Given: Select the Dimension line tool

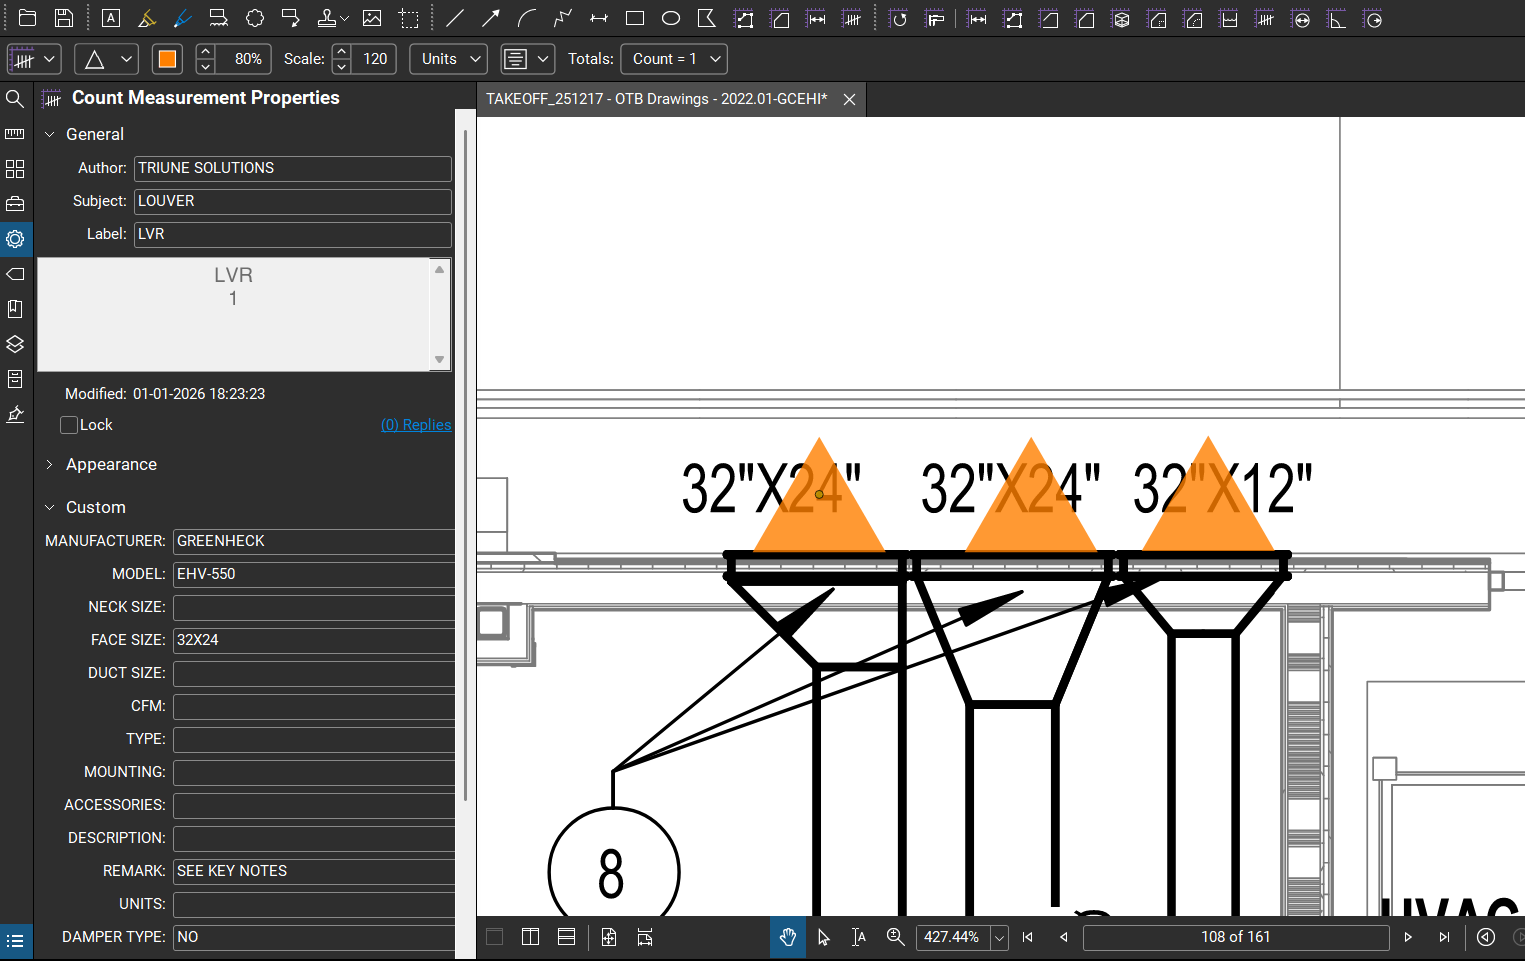Looking at the screenshot, I should (599, 18).
